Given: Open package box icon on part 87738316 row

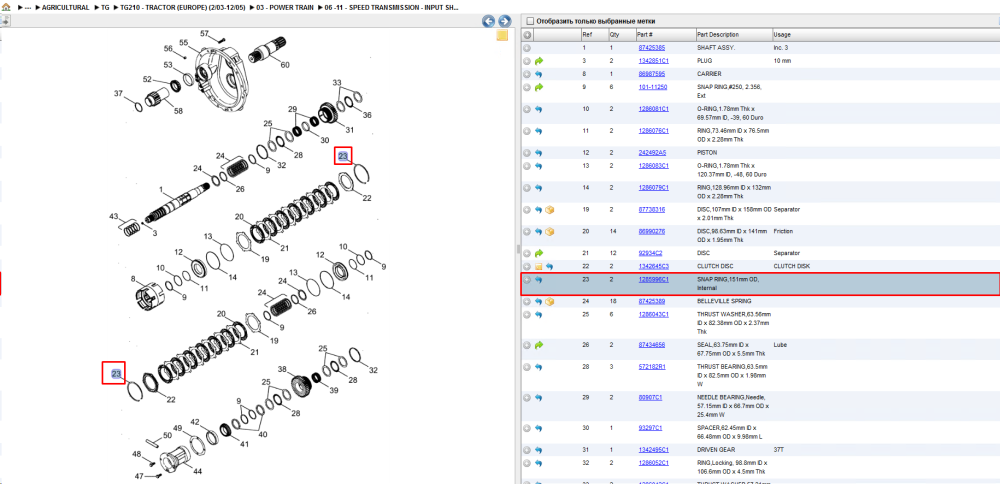Looking at the screenshot, I should click(550, 210).
